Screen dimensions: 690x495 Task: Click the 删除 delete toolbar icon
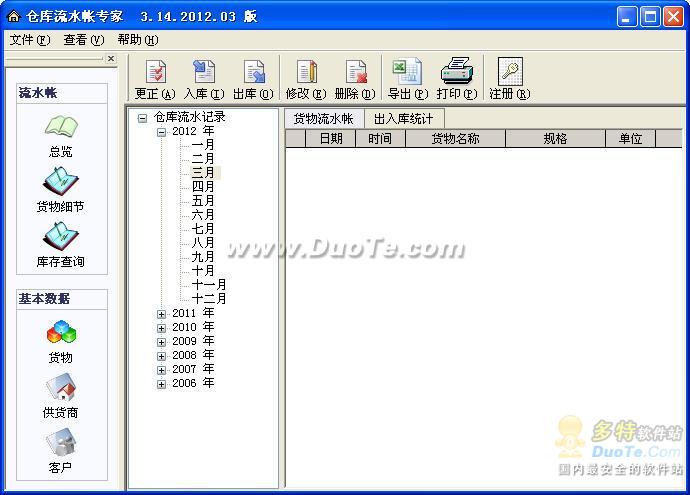click(x=356, y=71)
